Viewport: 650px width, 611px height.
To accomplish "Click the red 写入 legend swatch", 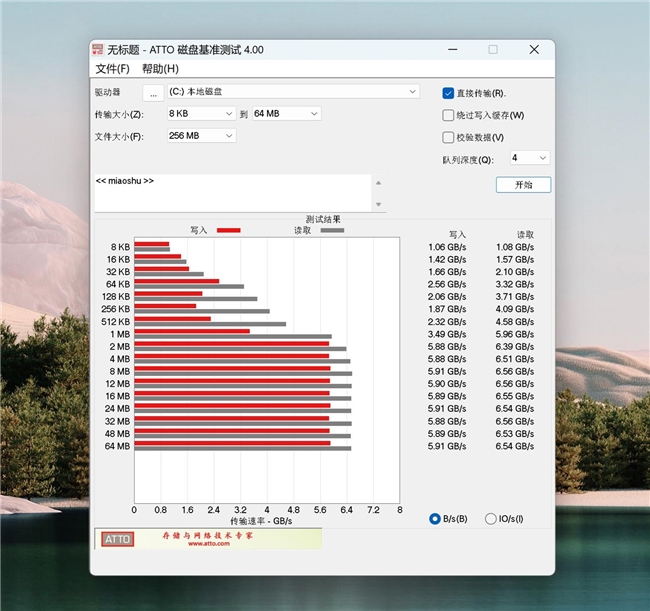I will click(x=228, y=230).
